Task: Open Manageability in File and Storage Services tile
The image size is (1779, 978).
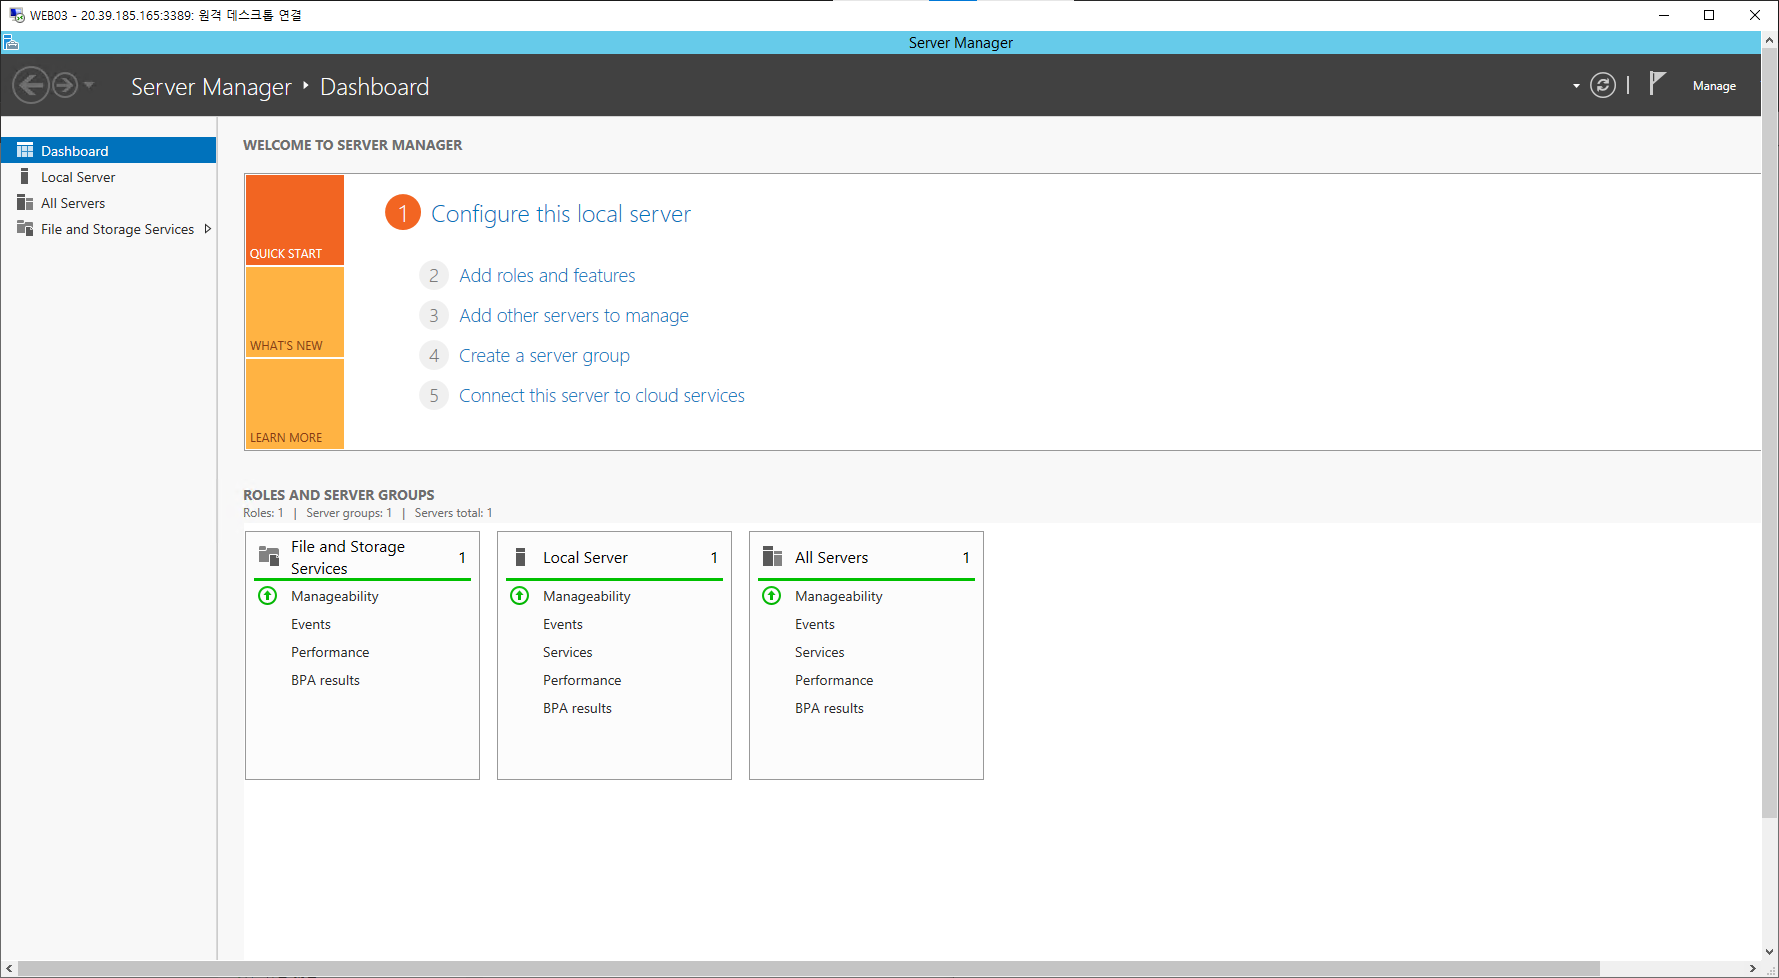Action: 335,596
